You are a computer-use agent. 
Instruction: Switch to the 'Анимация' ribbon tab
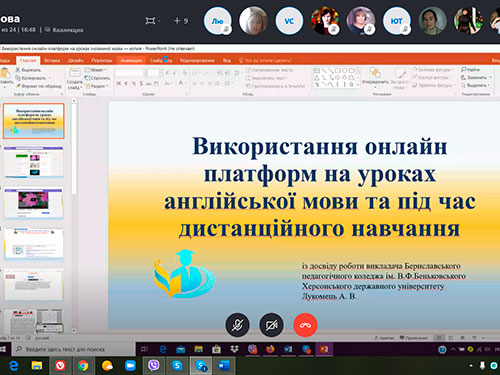[131, 60]
